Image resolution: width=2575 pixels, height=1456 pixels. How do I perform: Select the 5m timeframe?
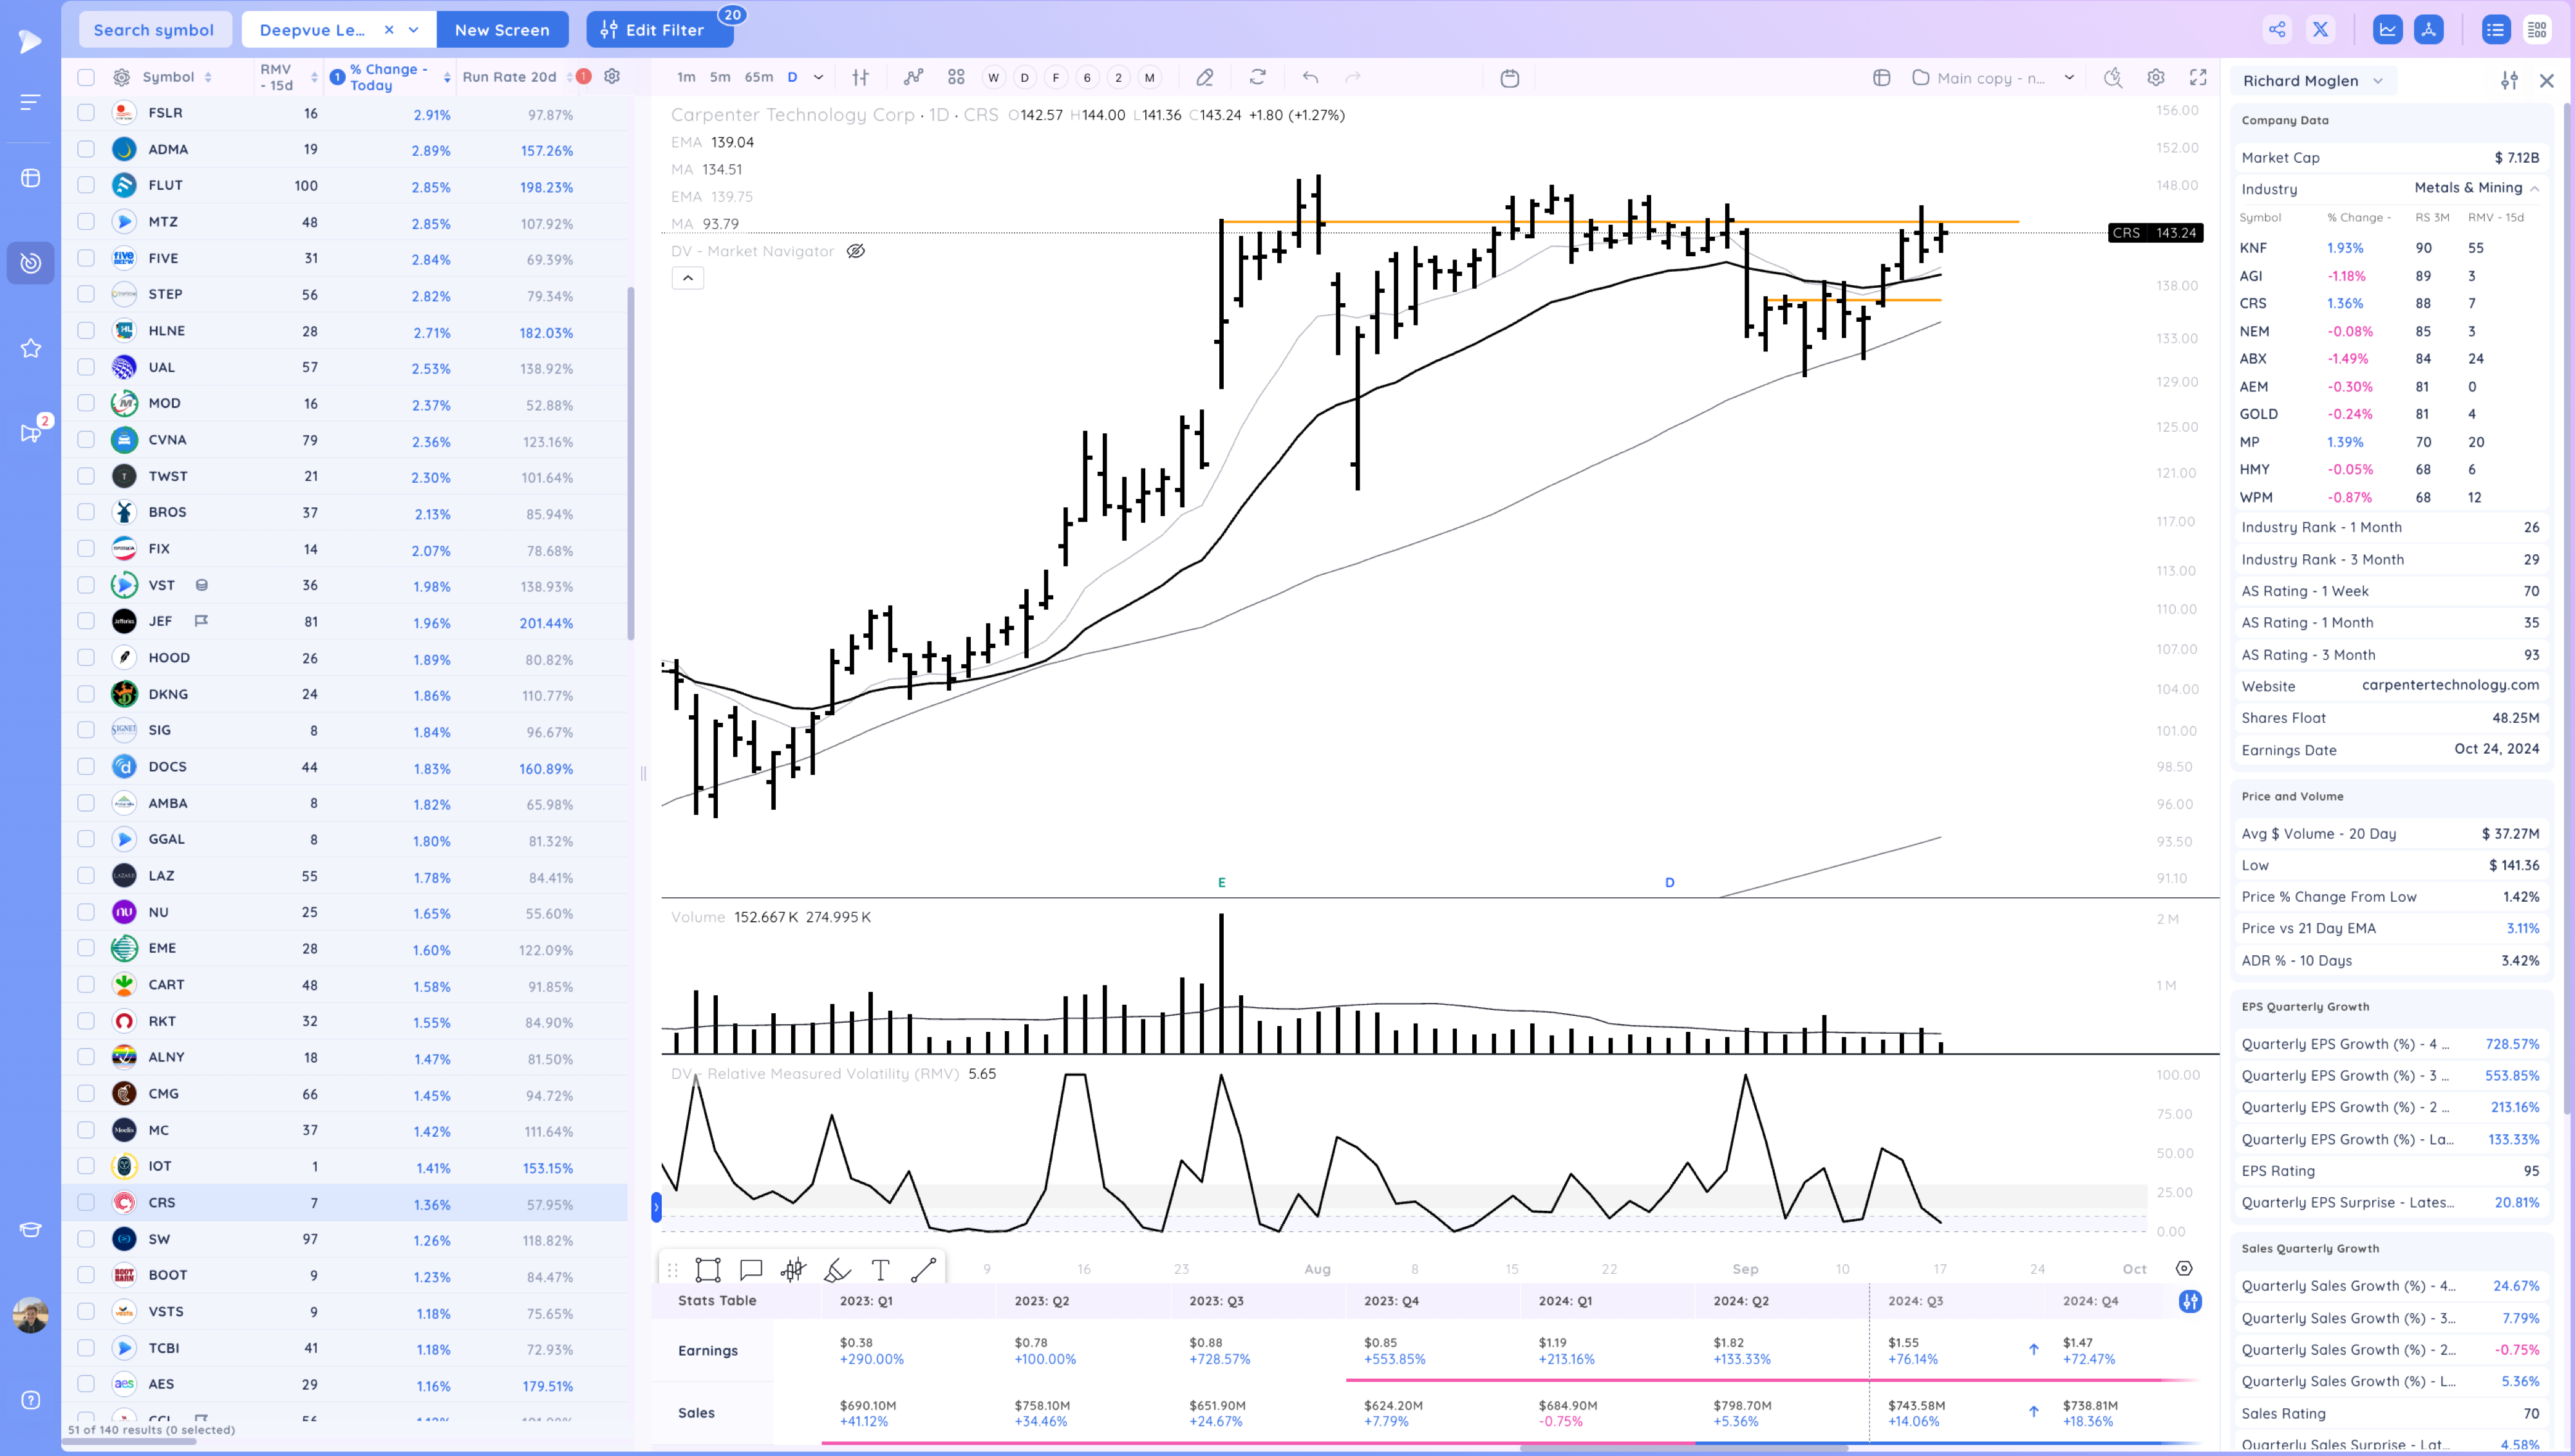click(x=719, y=77)
